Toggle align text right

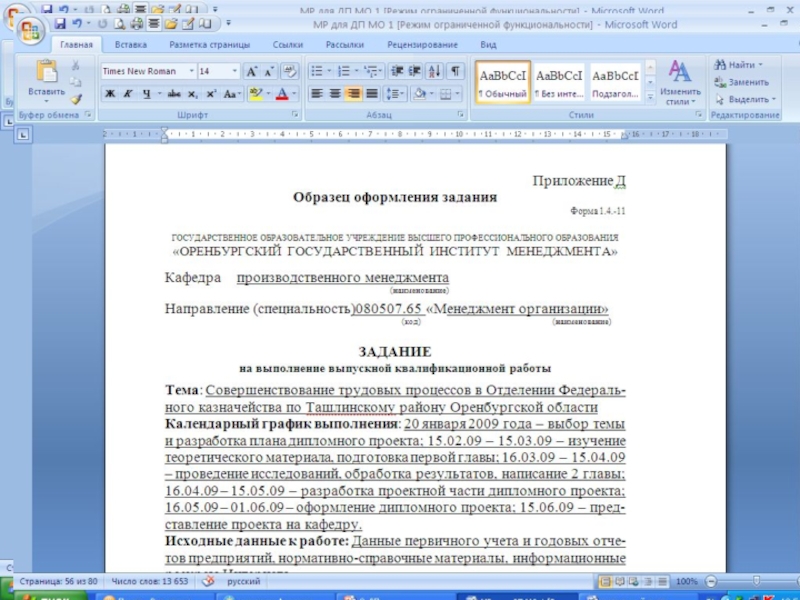[x=353, y=94]
